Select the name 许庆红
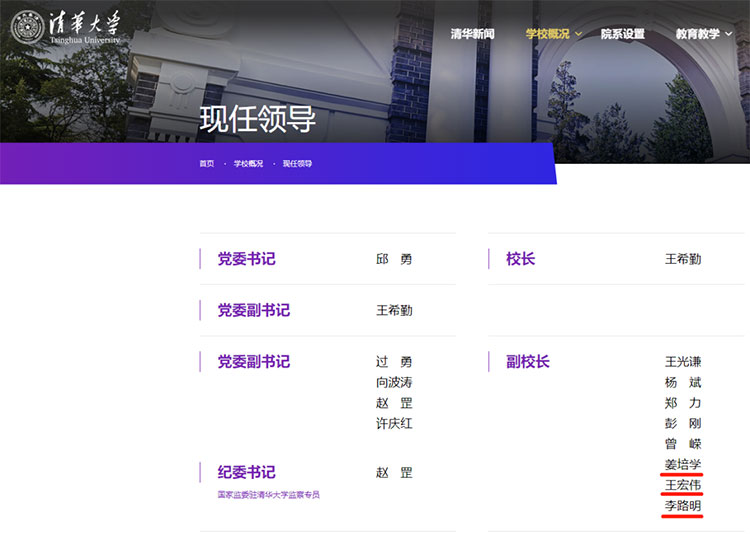This screenshot has height=540, width=750. click(394, 423)
